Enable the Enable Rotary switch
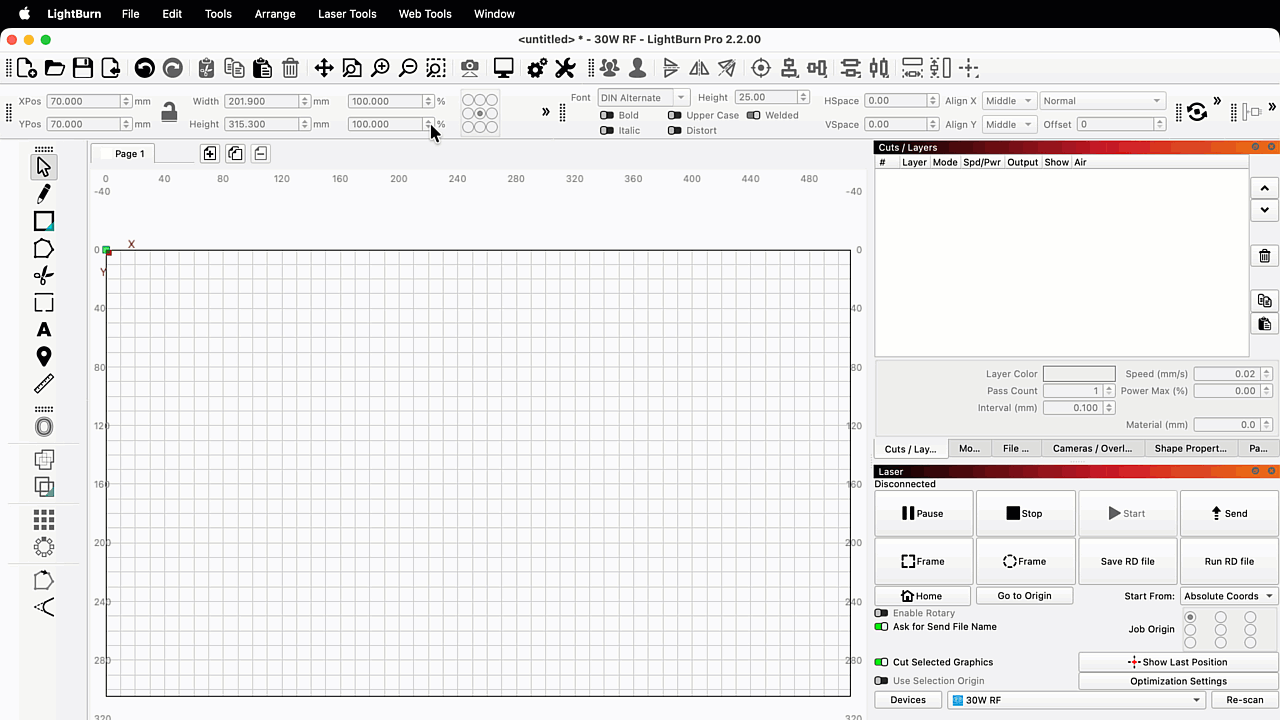1280x720 pixels. [x=881, y=613]
